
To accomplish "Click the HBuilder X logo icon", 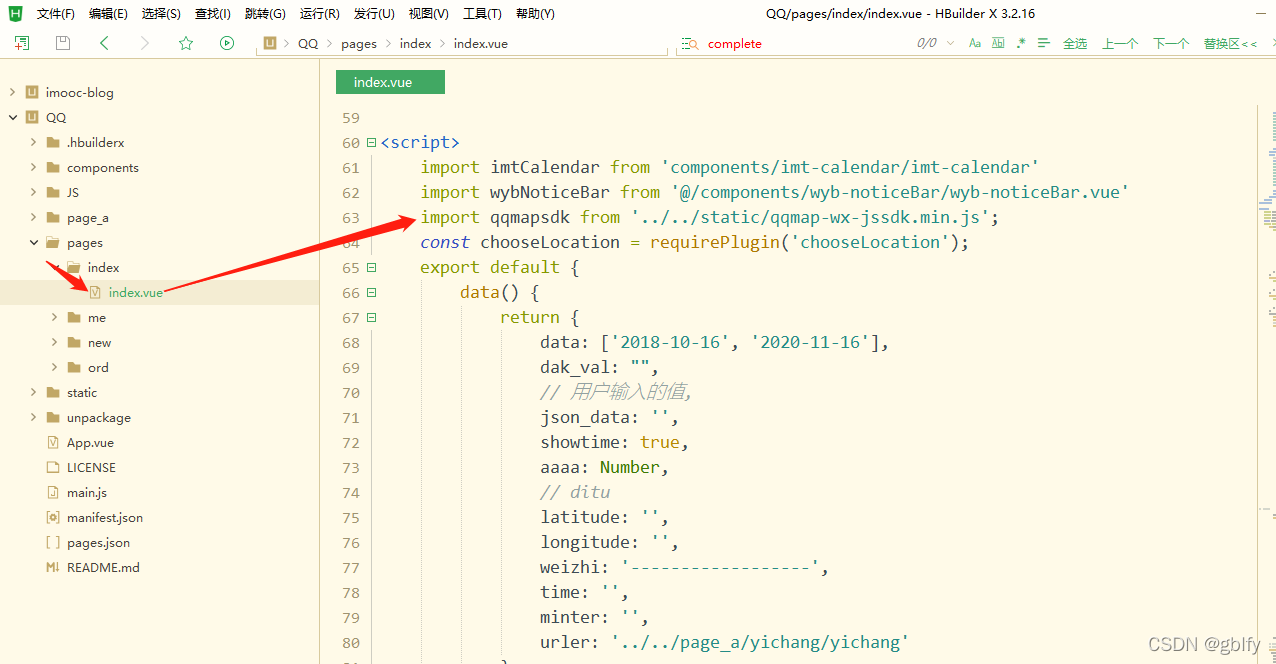I will tap(15, 13).
